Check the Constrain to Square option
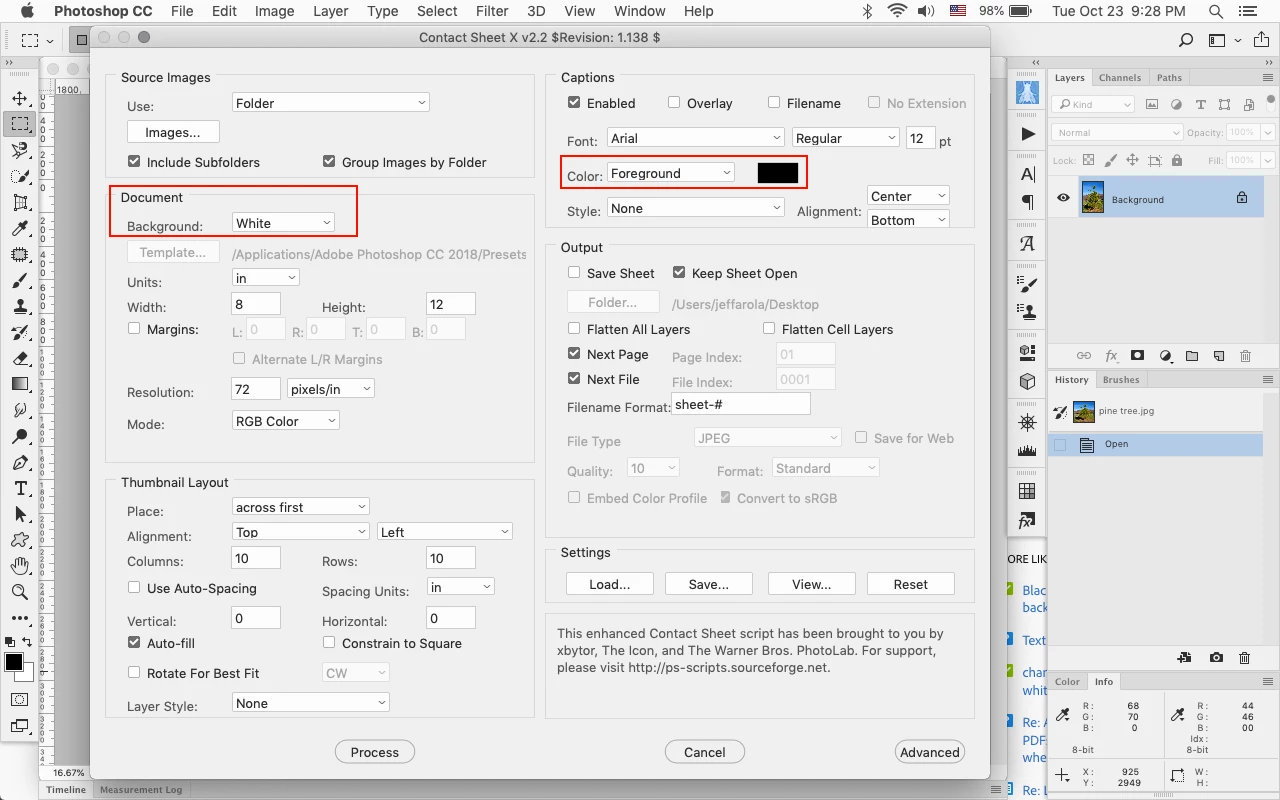Image resolution: width=1280 pixels, height=800 pixels. (x=329, y=642)
